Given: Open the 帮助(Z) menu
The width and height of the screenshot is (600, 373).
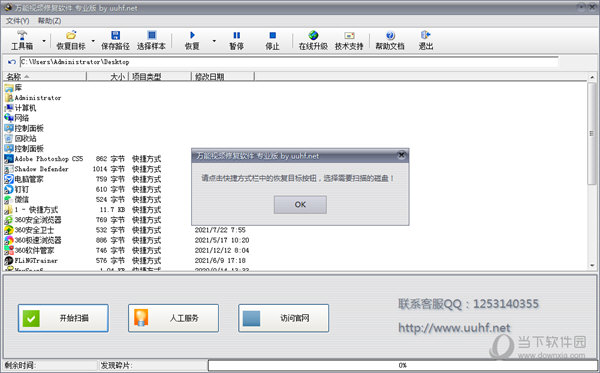Looking at the screenshot, I should [49, 21].
